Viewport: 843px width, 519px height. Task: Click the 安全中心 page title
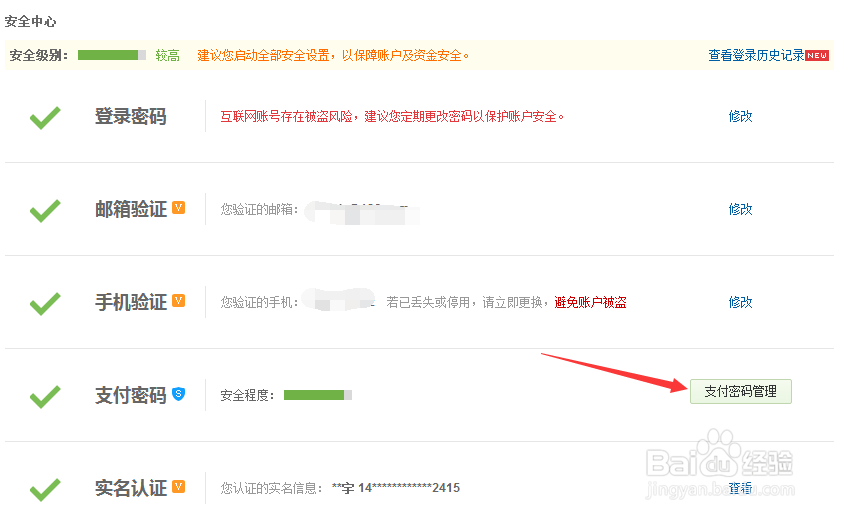[x=31, y=21]
